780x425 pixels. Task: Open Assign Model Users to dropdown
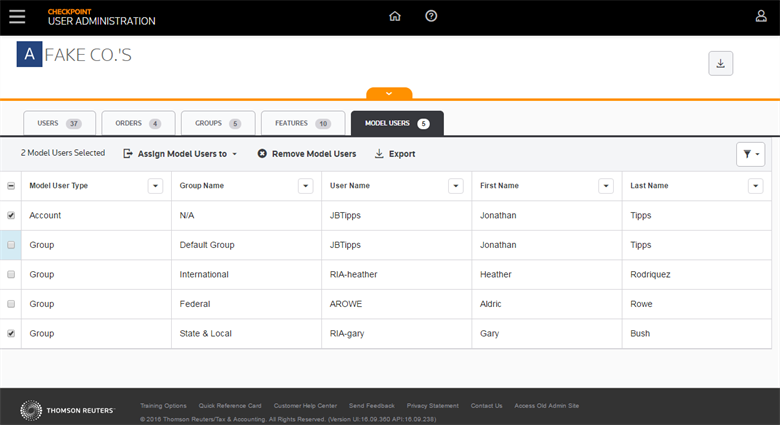[180, 154]
